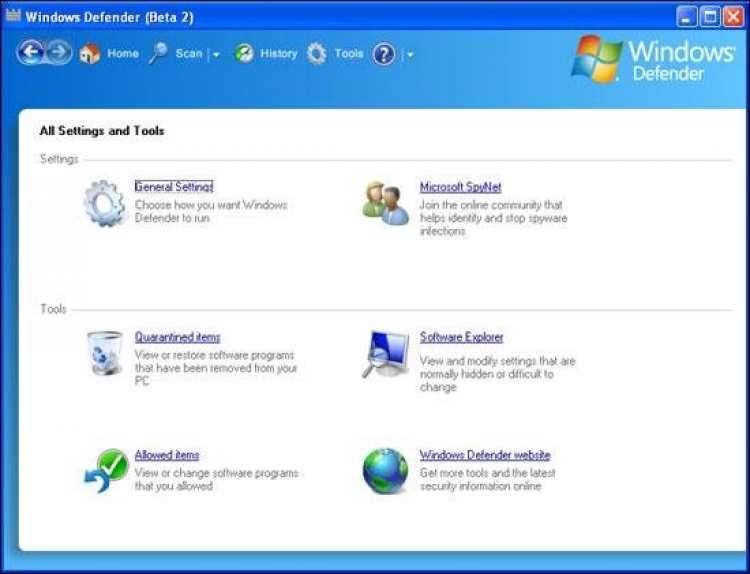Click the Help question mark icon
This screenshot has width=750, height=574.
click(x=384, y=54)
